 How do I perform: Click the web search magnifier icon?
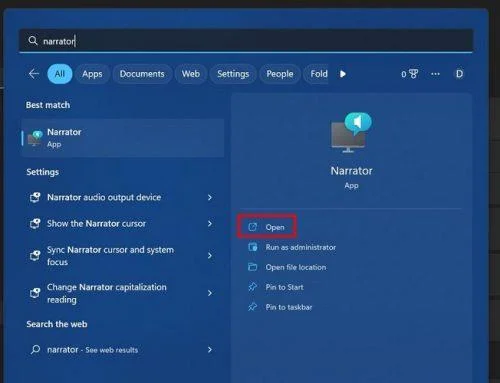tap(35, 350)
